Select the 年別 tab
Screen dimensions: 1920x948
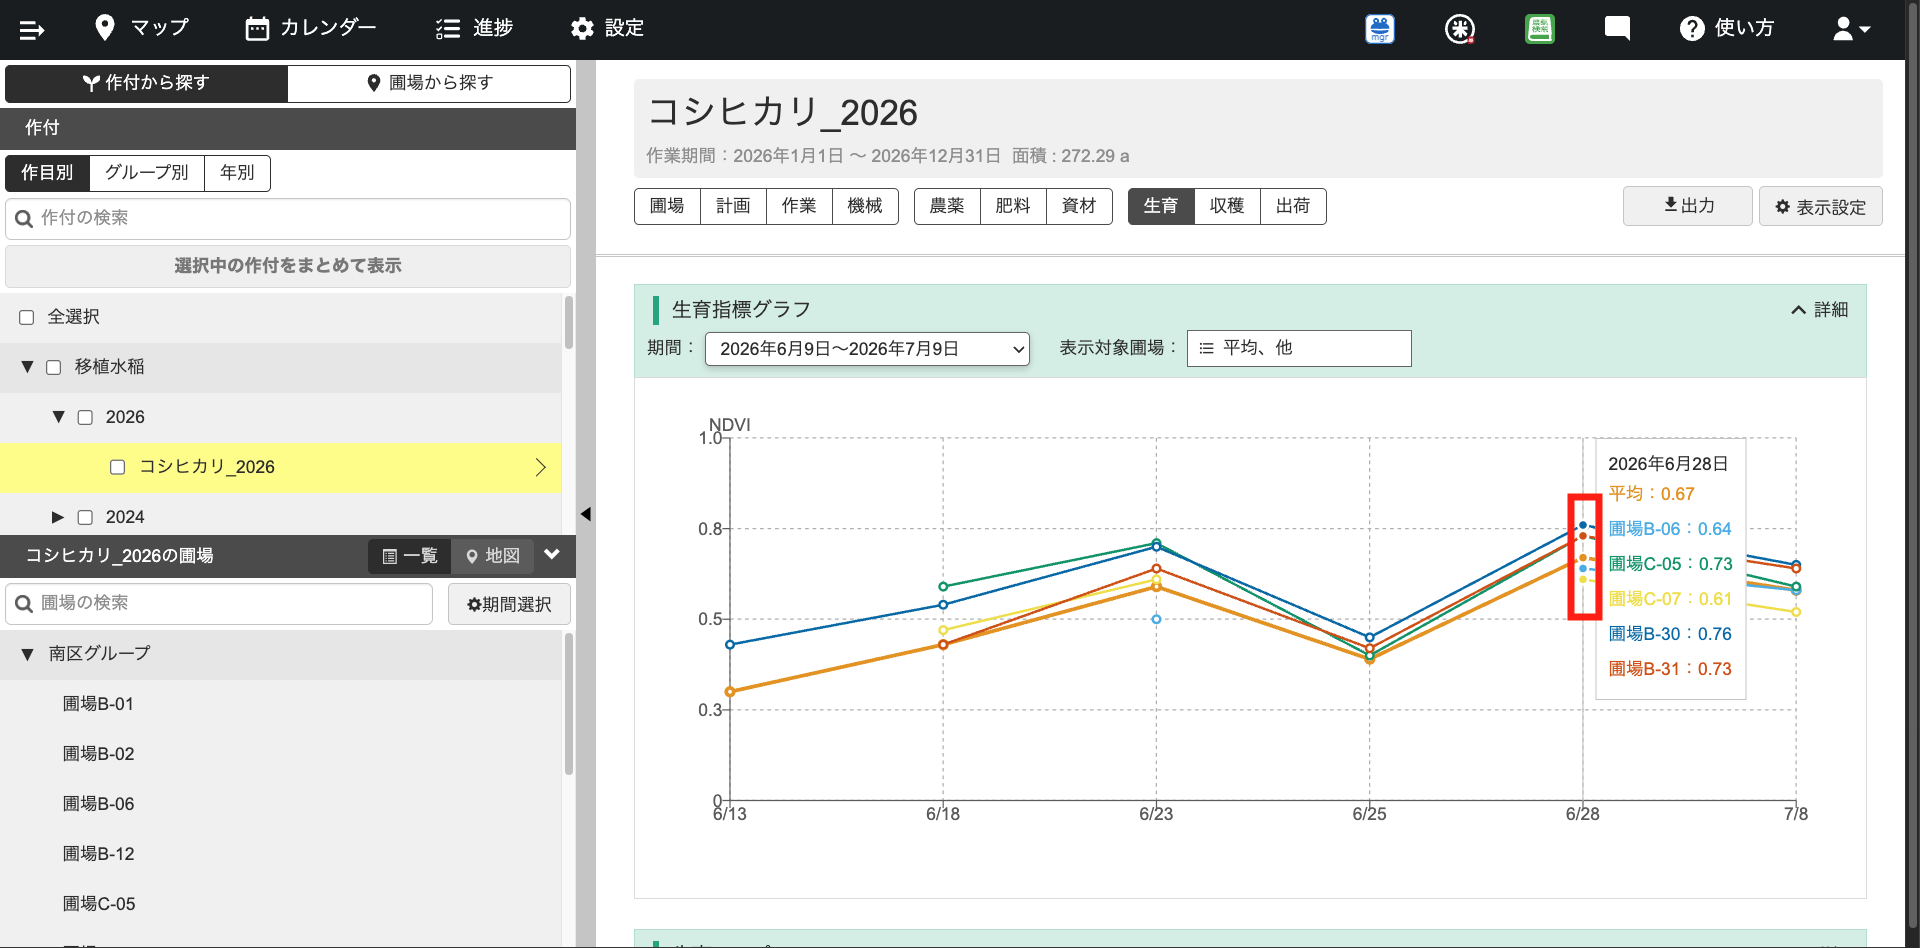tap(237, 173)
